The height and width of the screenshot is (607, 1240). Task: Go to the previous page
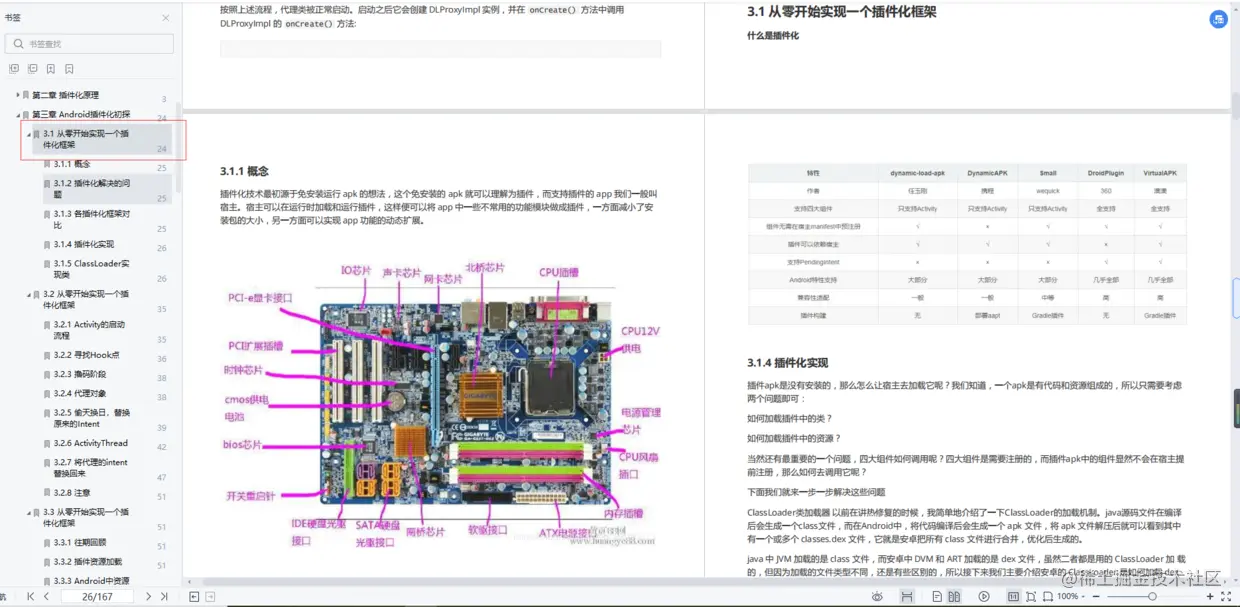(x=46, y=597)
